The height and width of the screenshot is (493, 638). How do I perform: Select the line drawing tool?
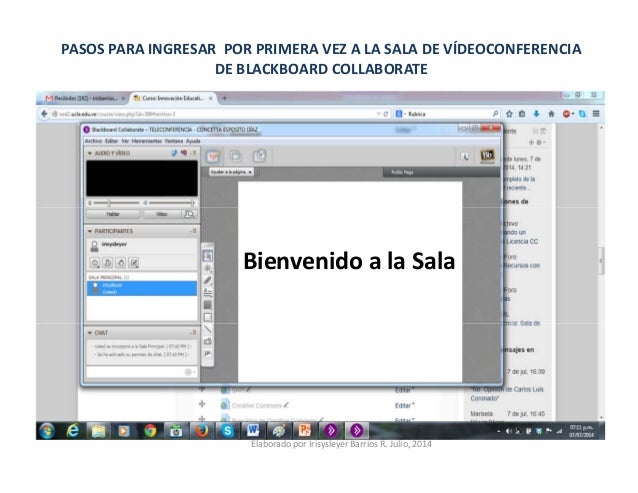208,329
